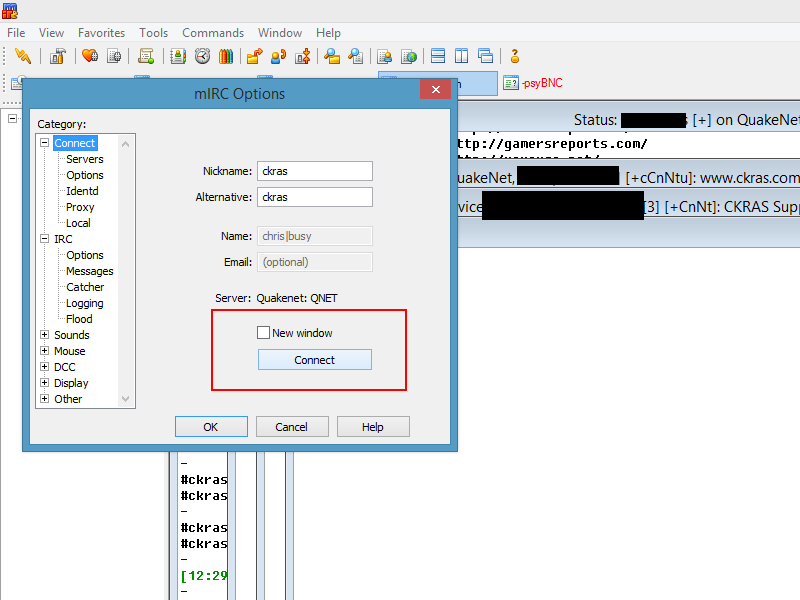Image resolution: width=800 pixels, height=600 pixels.
Task: Click the Name input field
Action: click(315, 236)
